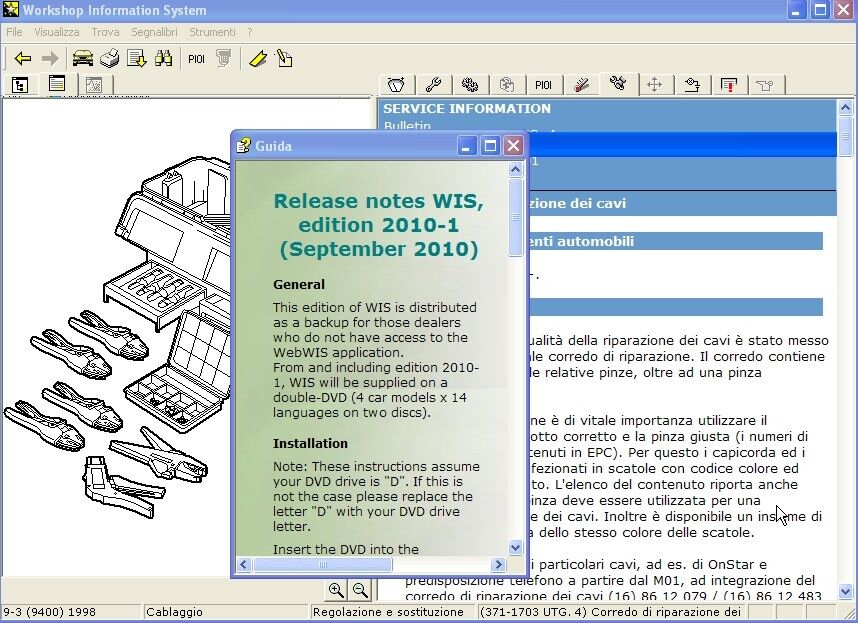This screenshot has height=623, width=858.
Task: Open the Visualizza menu
Action: tap(57, 32)
